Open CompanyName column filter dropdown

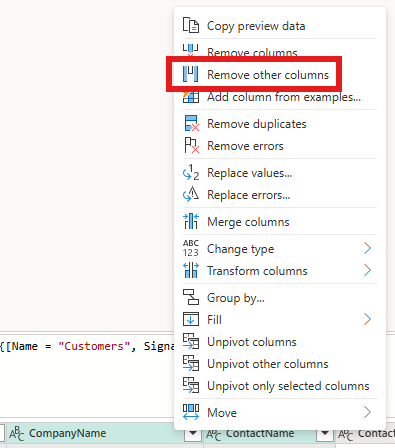193,434
